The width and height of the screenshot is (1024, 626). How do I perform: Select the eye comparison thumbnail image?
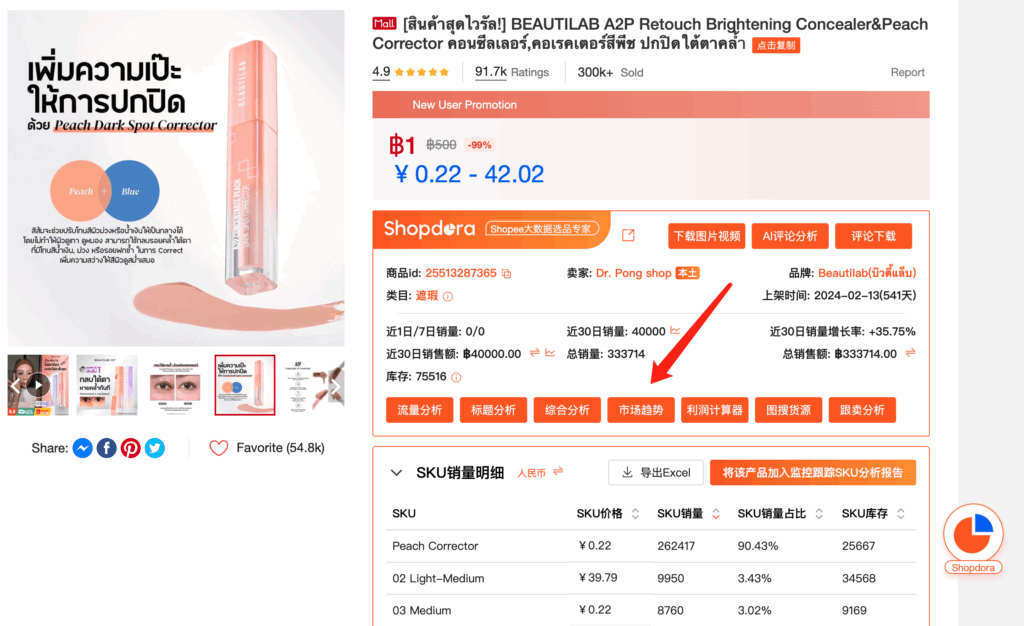click(175, 385)
